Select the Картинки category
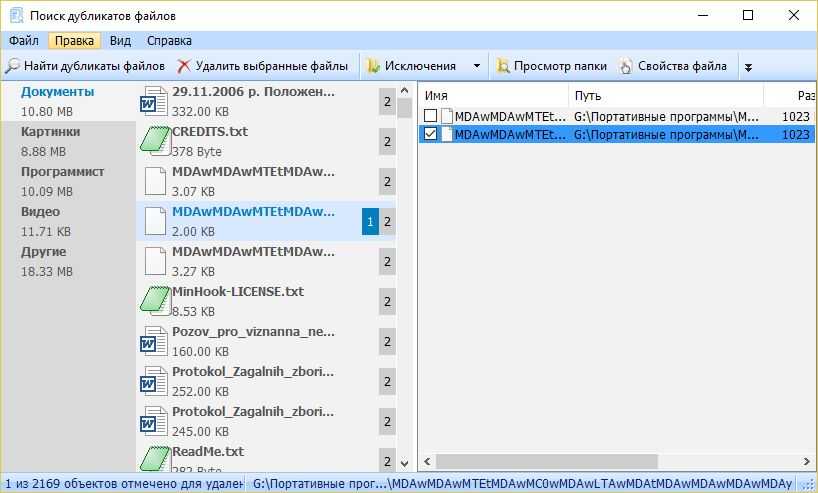 click(x=68, y=141)
